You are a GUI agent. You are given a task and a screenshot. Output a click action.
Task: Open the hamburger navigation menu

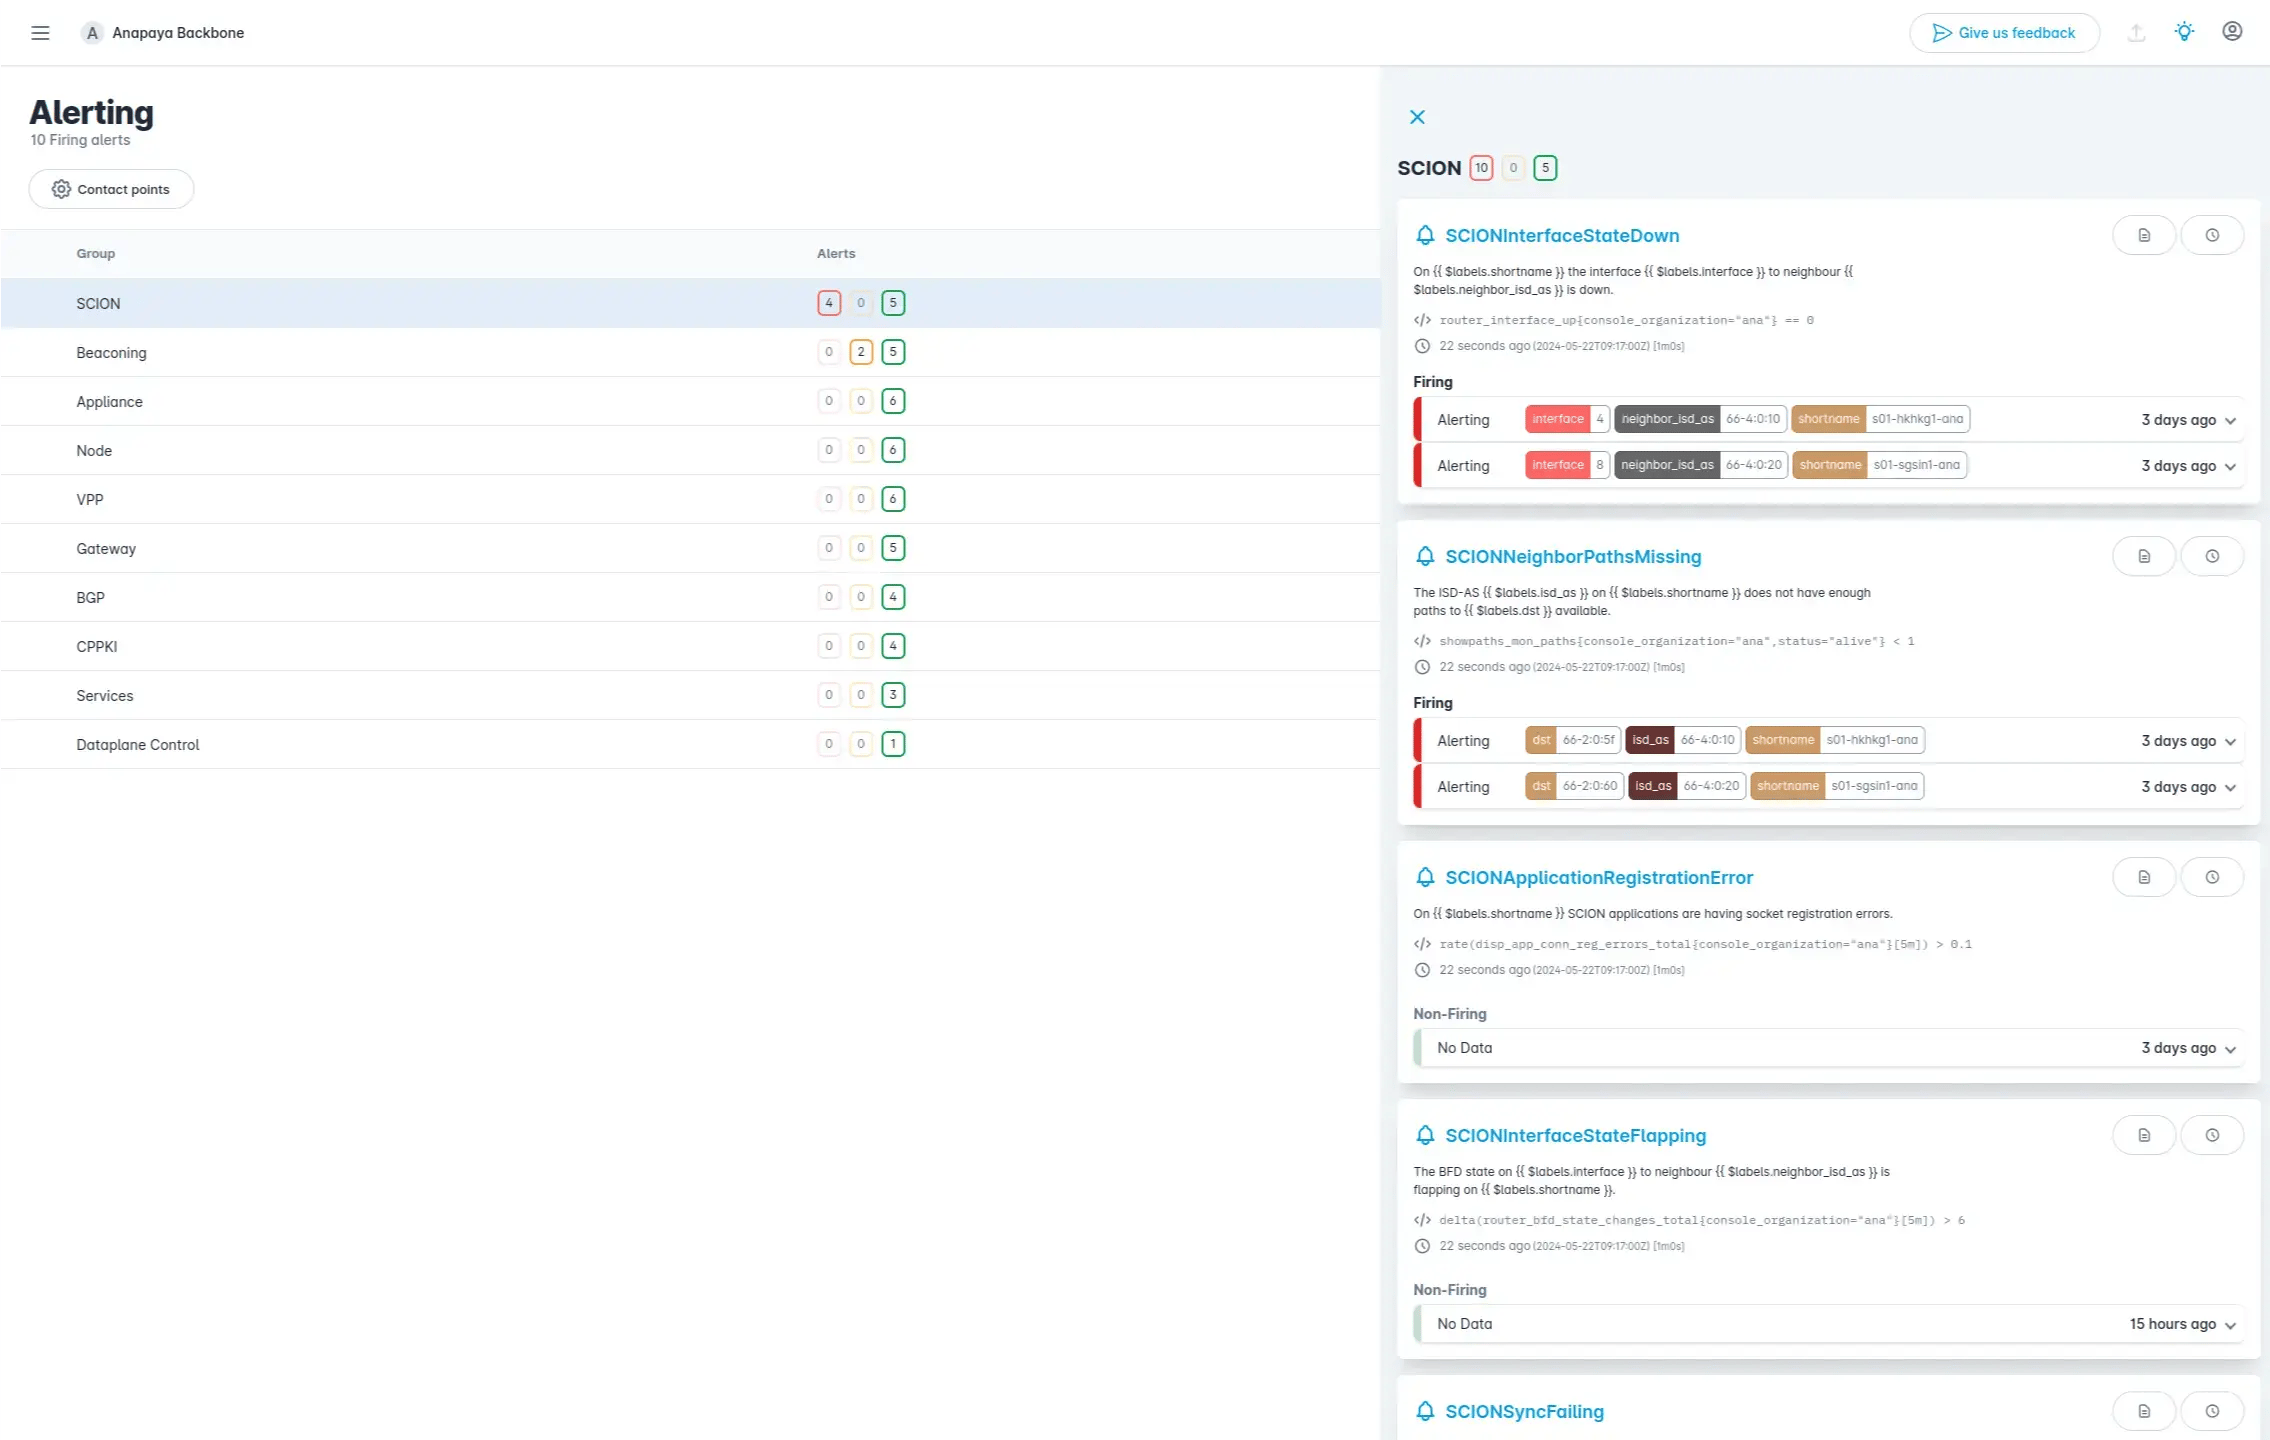click(40, 32)
